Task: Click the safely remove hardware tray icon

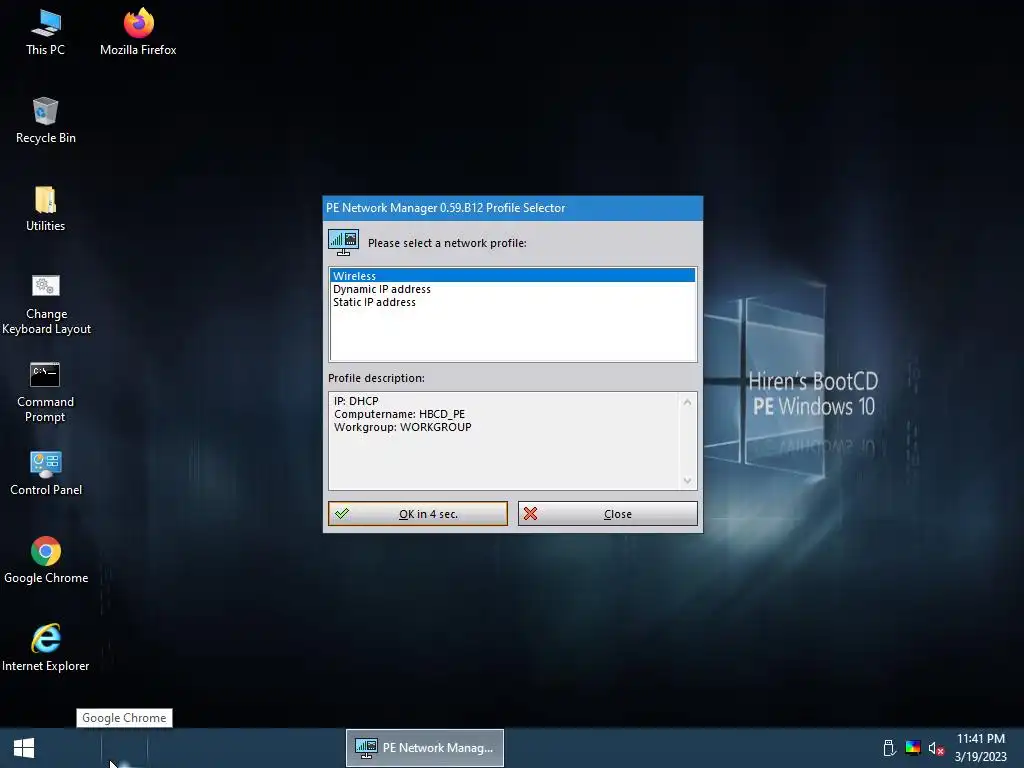Action: pos(889,748)
